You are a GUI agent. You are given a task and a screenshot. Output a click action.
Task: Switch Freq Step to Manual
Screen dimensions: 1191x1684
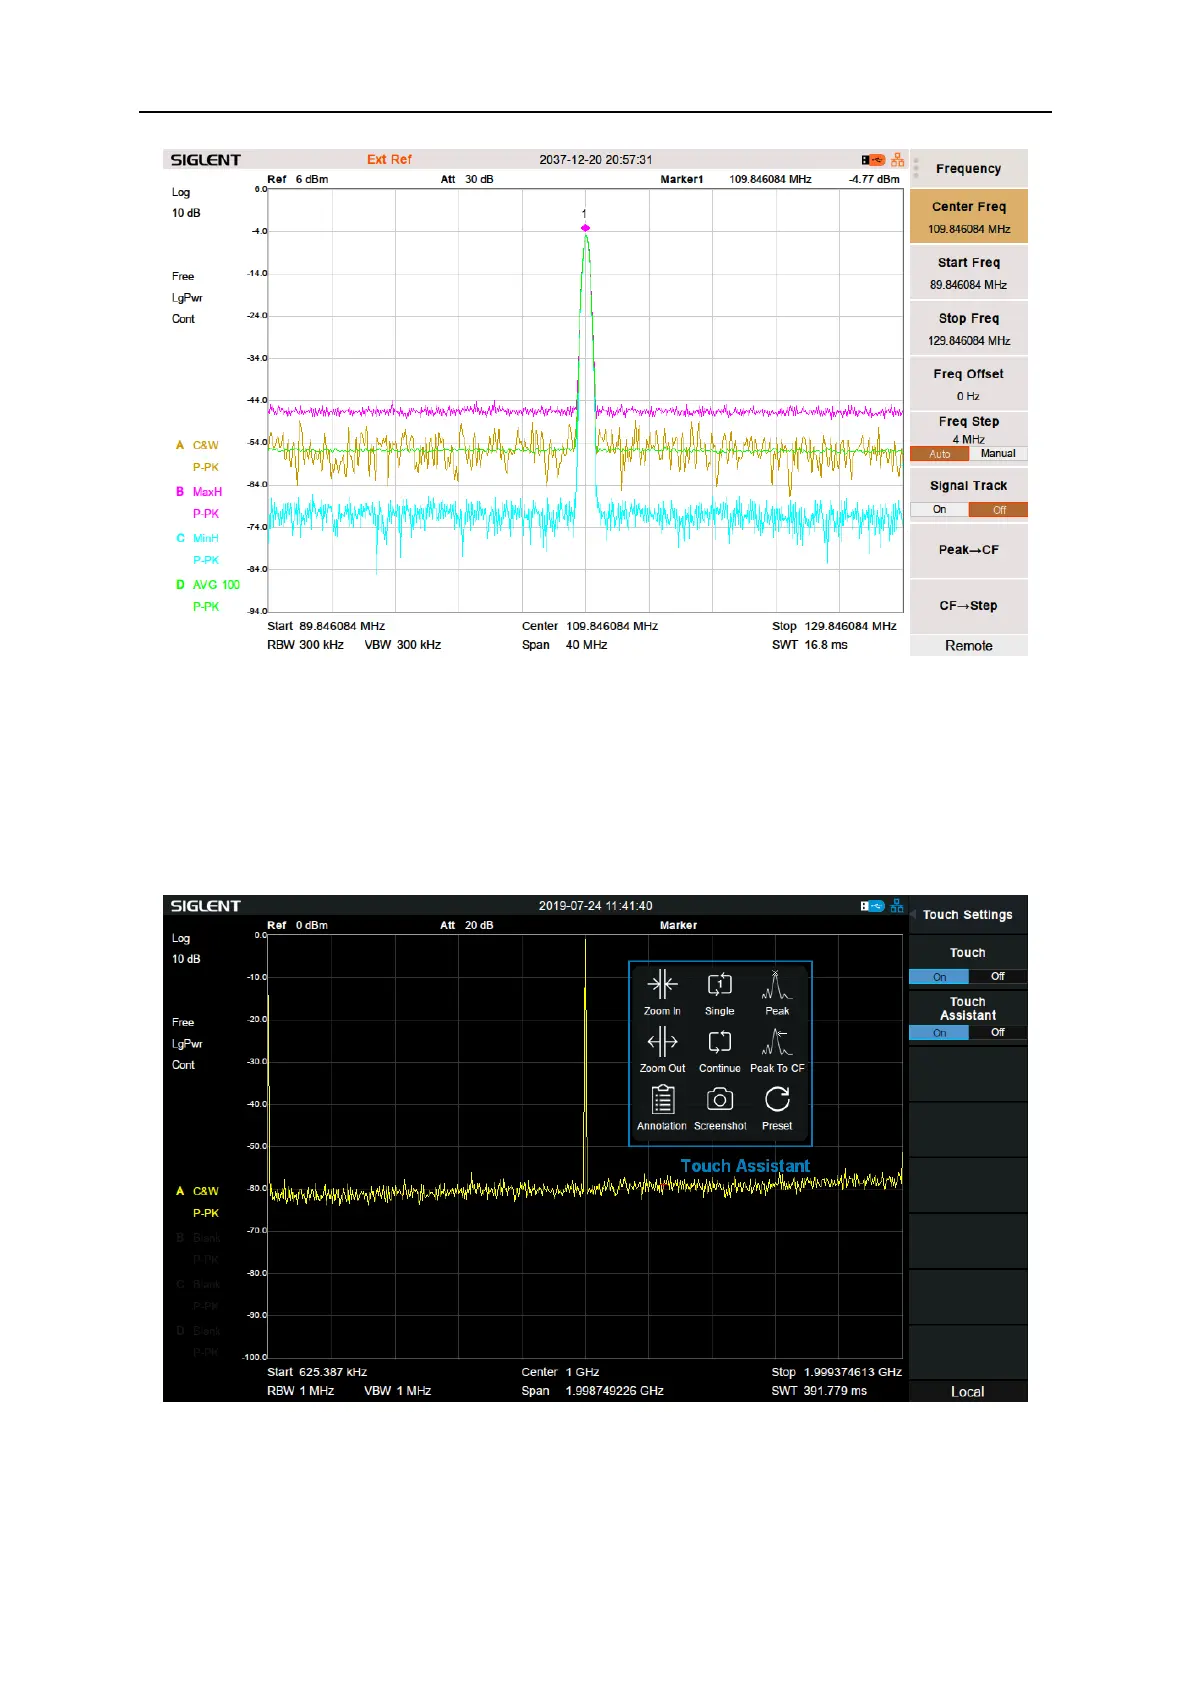coord(997,454)
